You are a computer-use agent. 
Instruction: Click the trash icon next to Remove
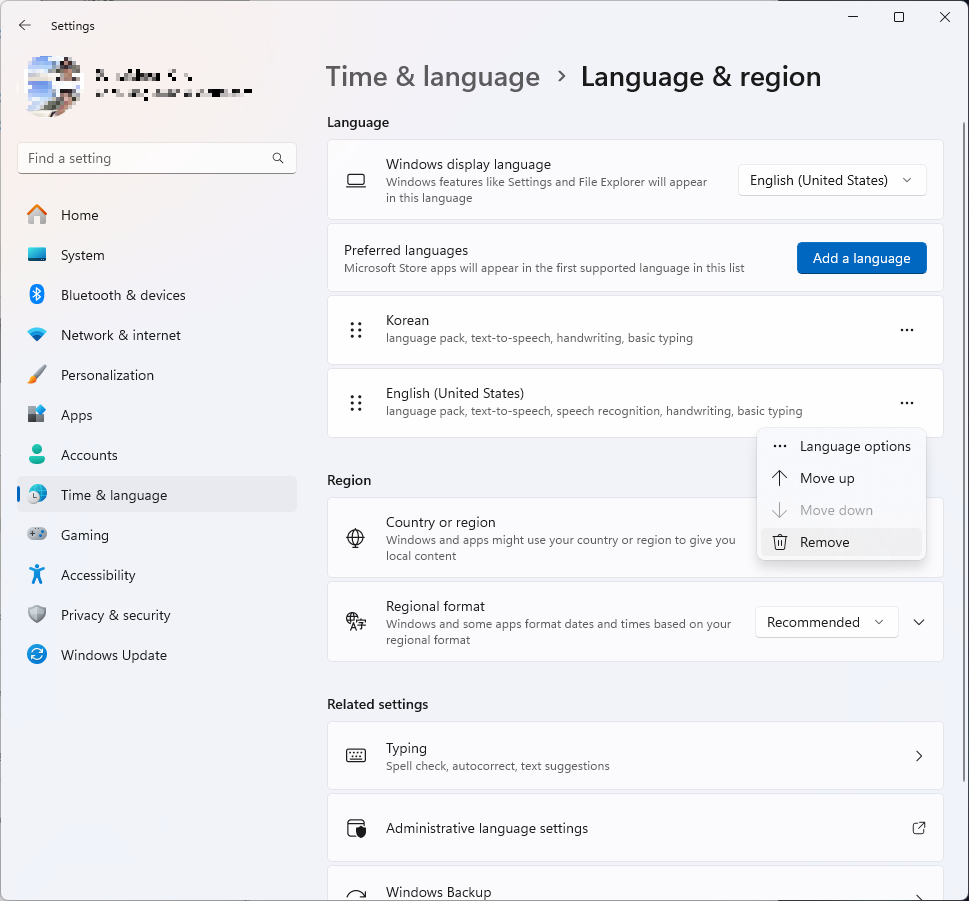(780, 542)
